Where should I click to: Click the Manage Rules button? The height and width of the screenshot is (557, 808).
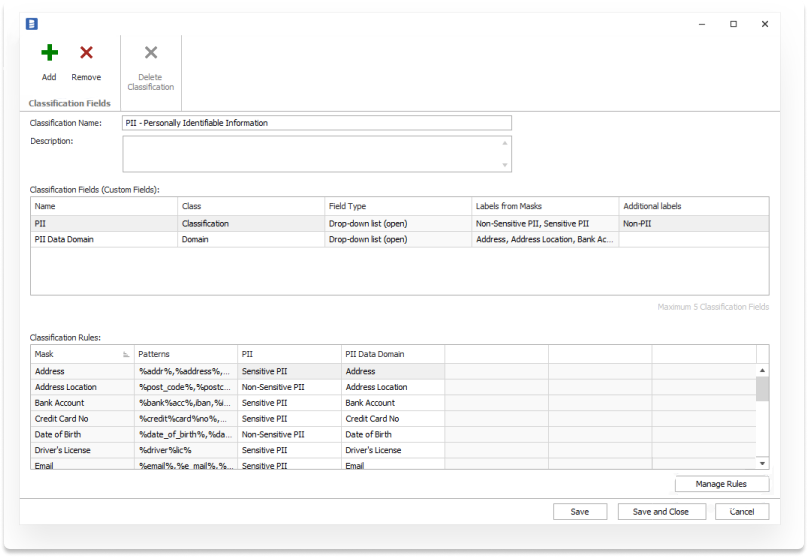coord(723,484)
